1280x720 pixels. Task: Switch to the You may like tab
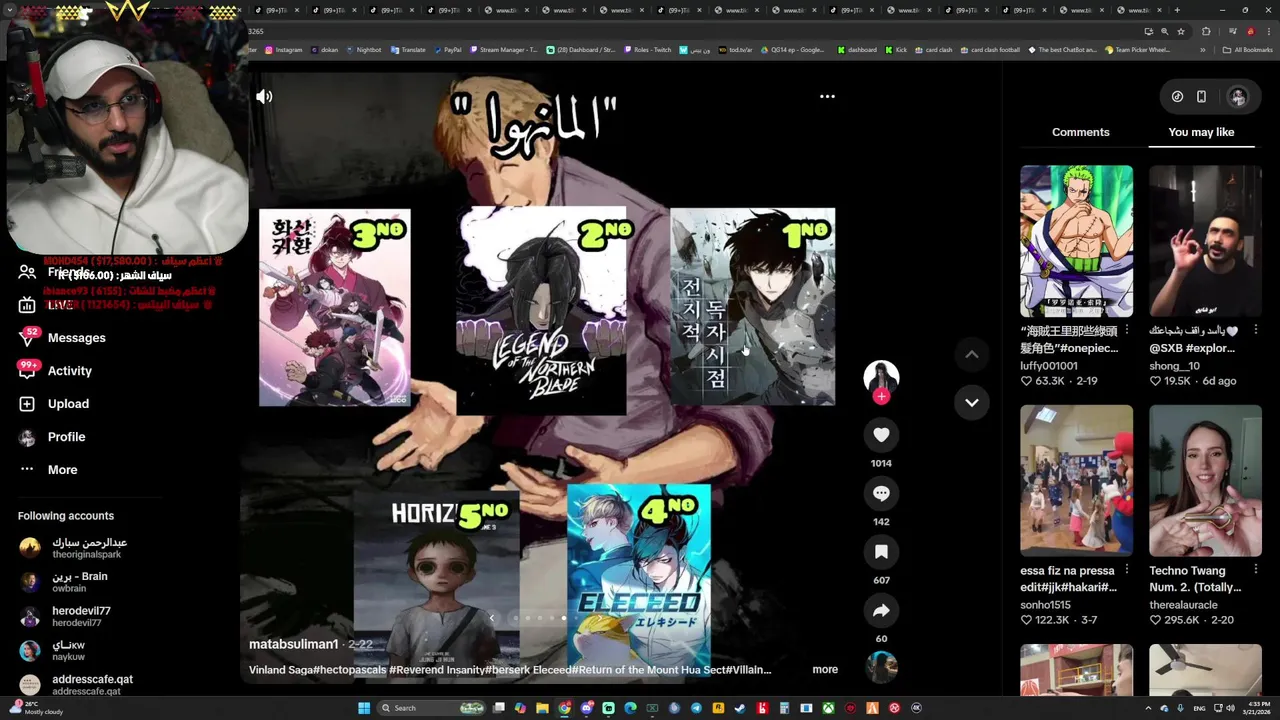[x=1201, y=132]
